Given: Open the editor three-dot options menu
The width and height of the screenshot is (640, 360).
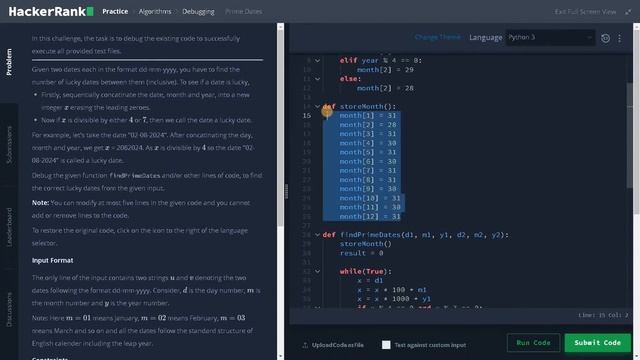Looking at the screenshot, I should pyautogui.click(x=619, y=38).
